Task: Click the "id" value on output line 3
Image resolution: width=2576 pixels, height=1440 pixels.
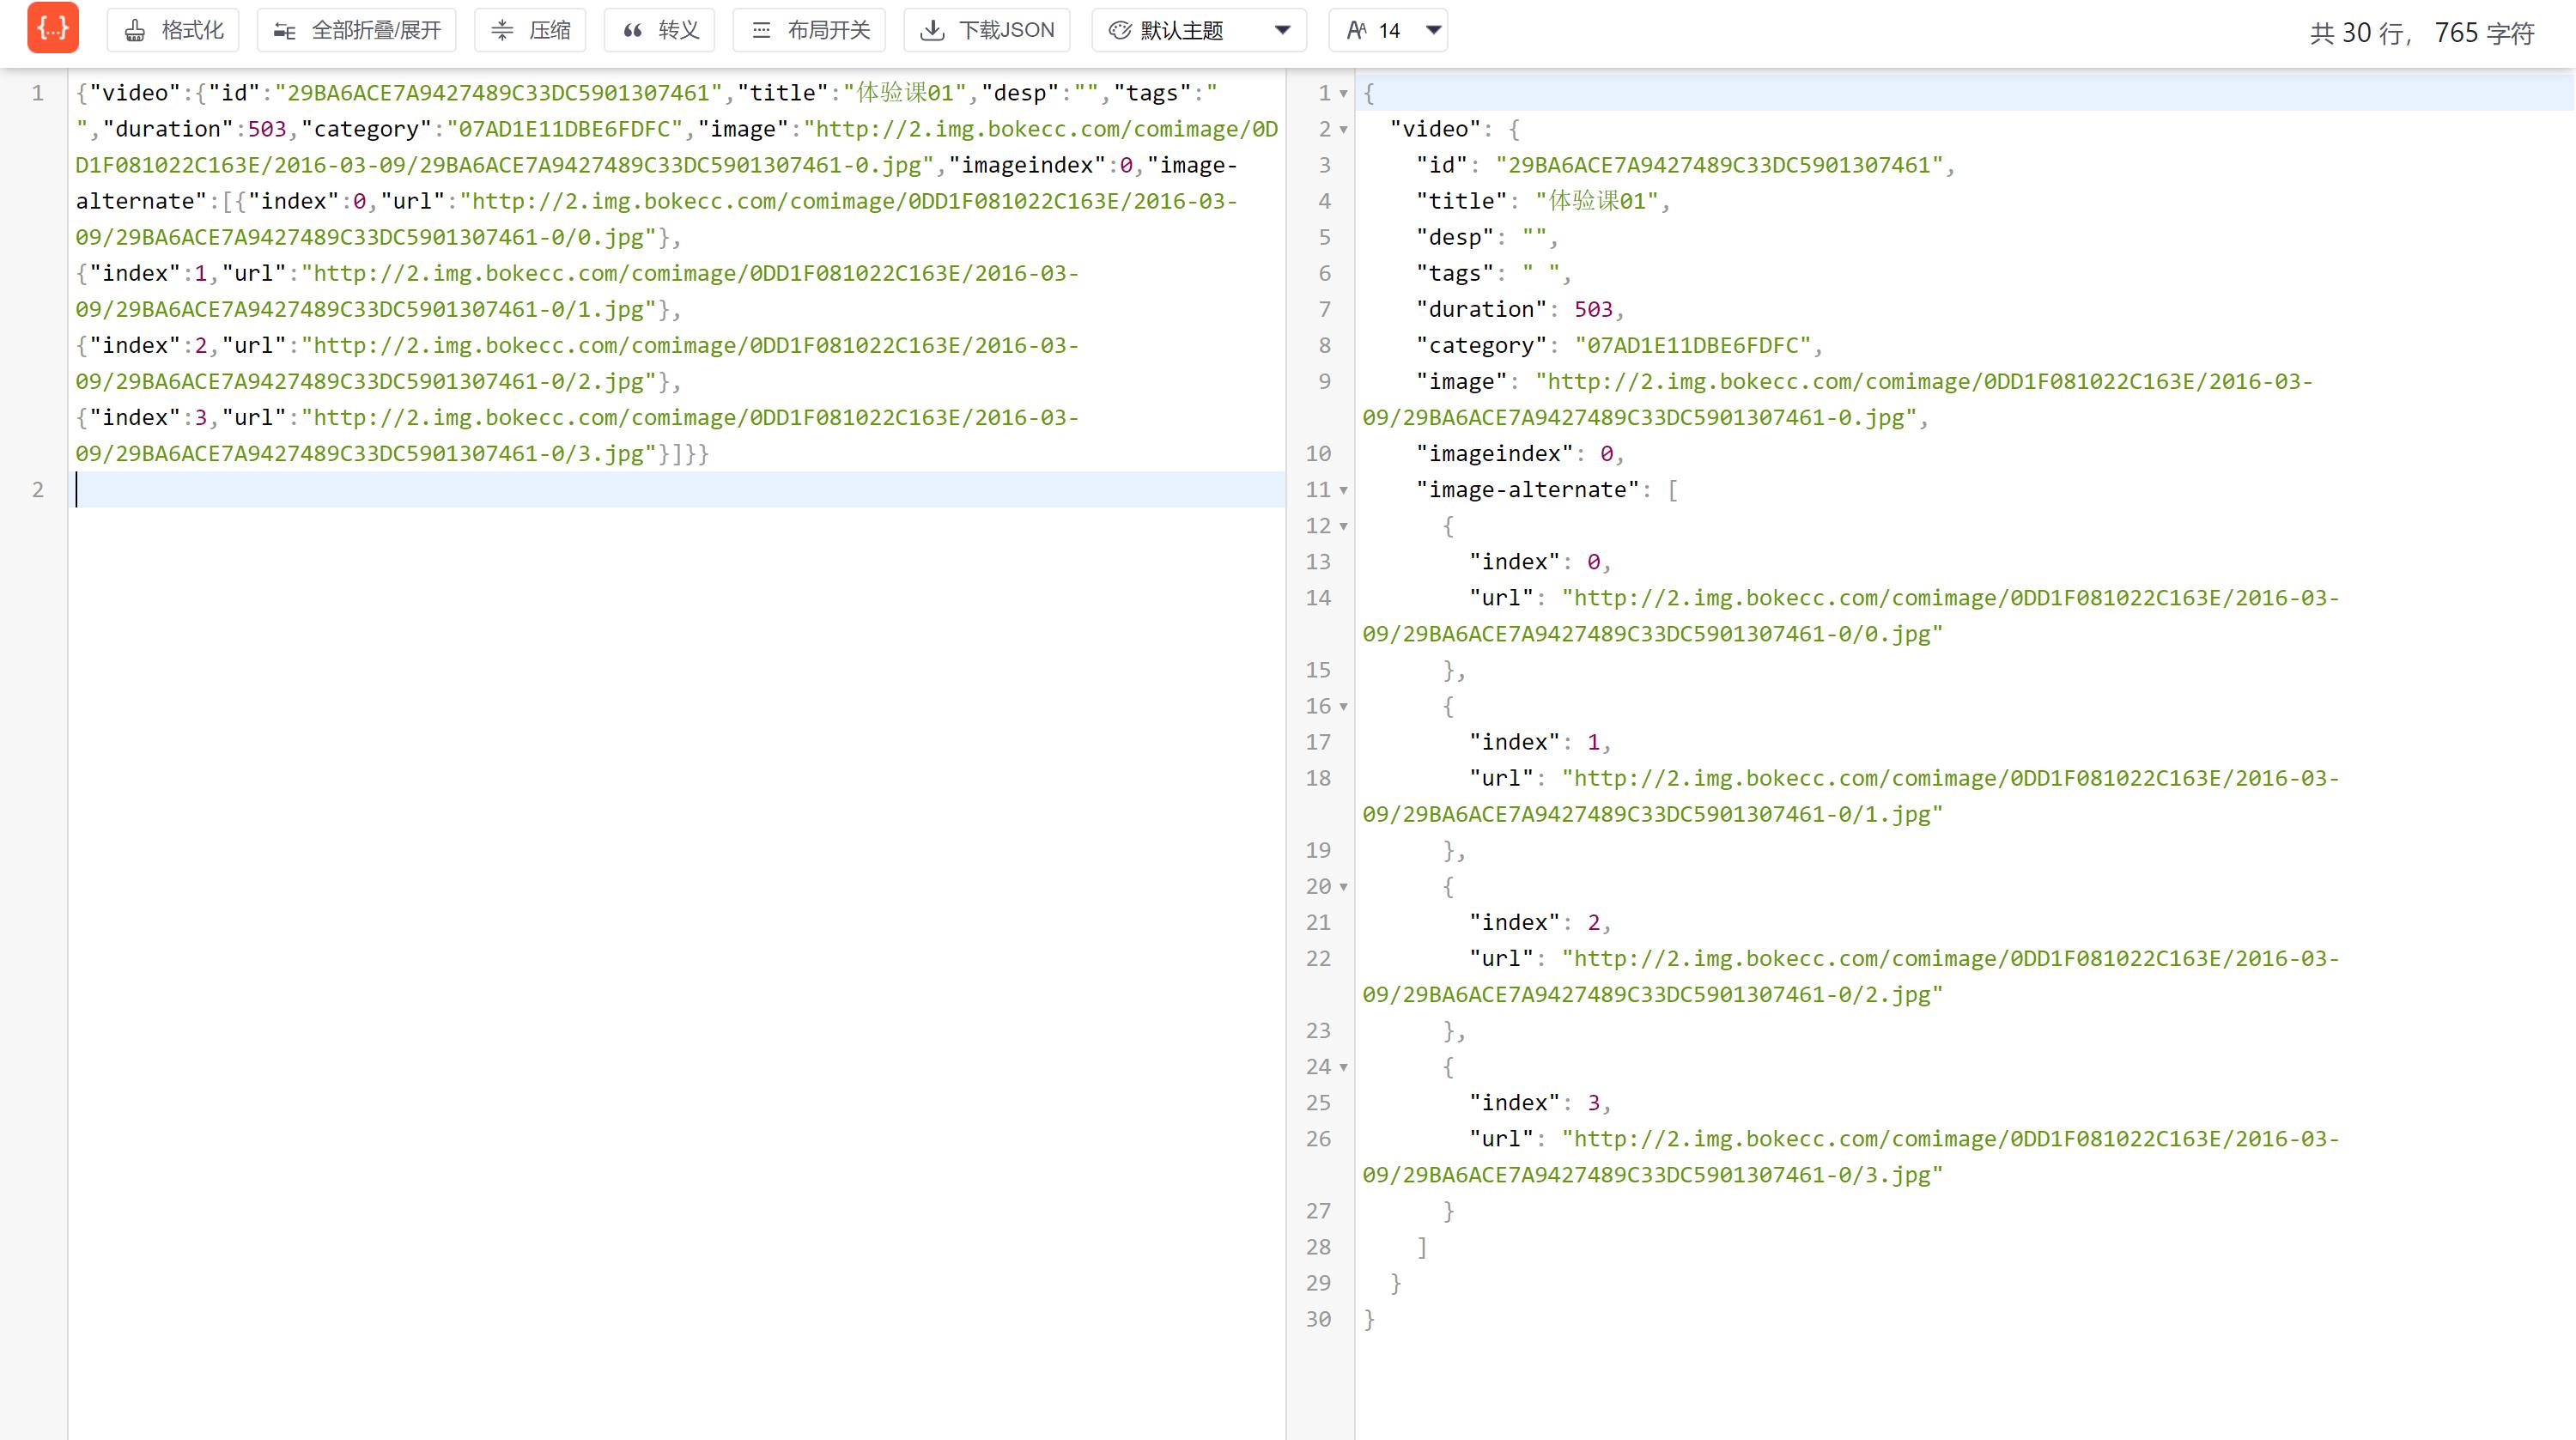Action: (1719, 165)
